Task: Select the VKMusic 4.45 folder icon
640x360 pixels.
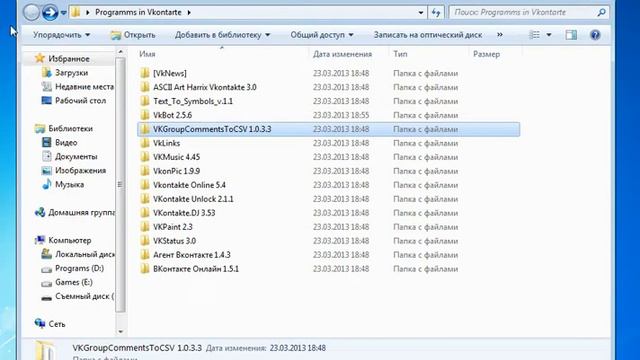Action: pos(144,157)
